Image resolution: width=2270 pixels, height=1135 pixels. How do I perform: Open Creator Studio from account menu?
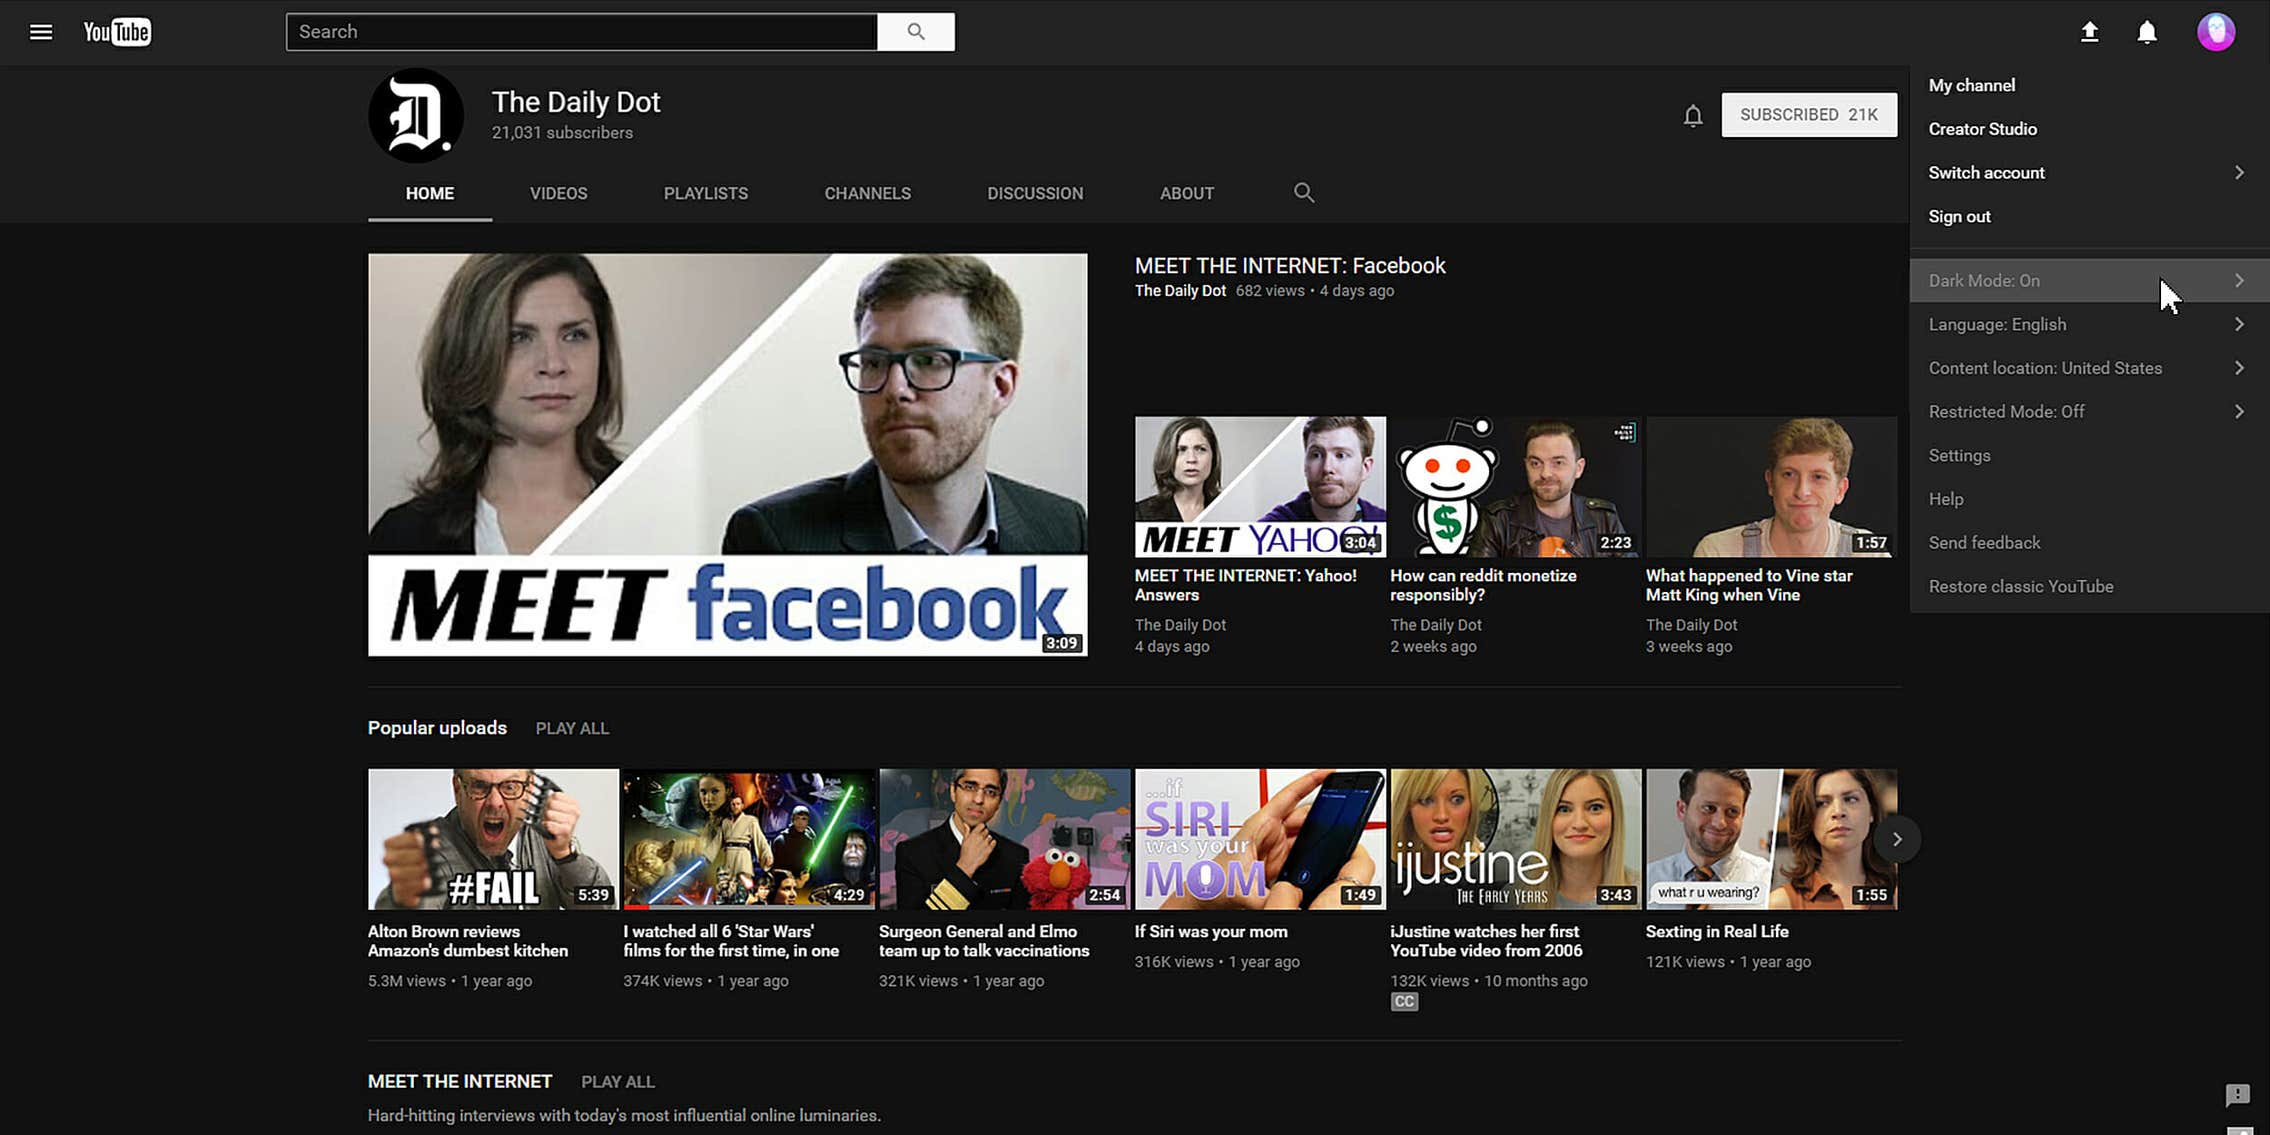tap(2089, 129)
